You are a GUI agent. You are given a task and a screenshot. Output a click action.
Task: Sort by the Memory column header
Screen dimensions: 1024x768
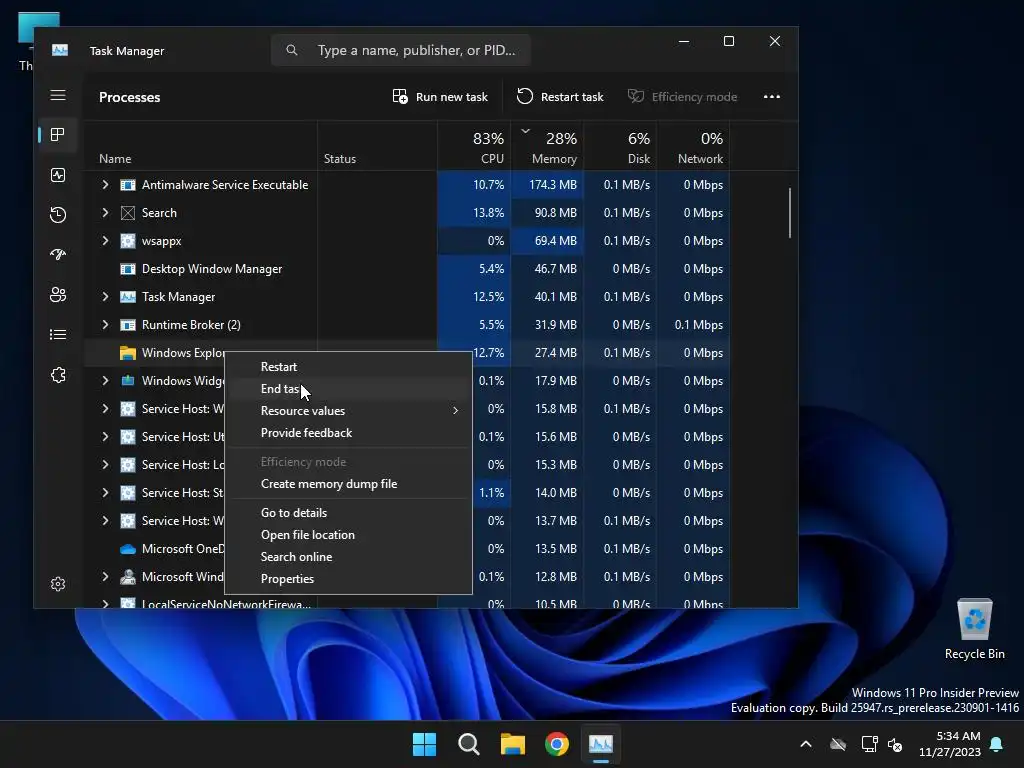tap(547, 147)
